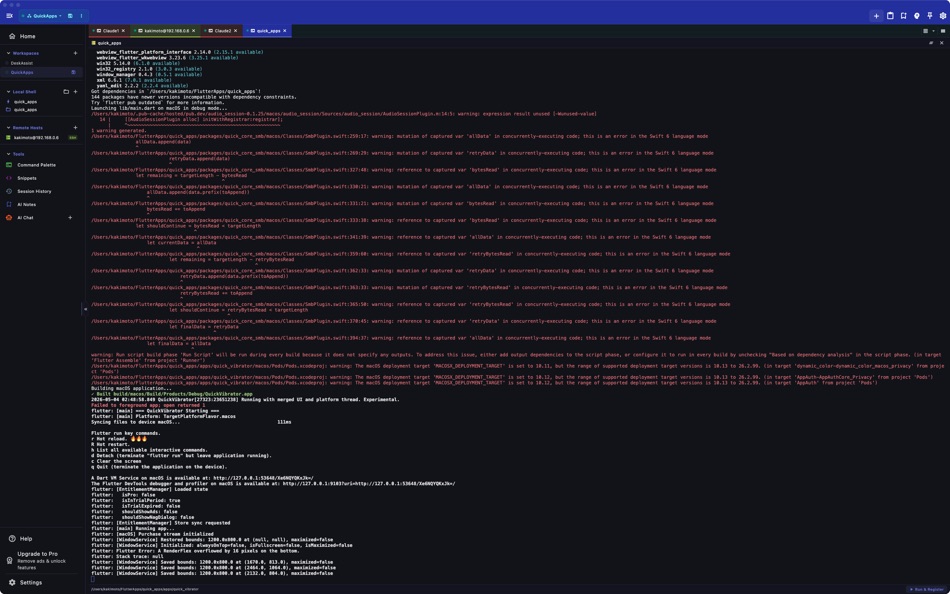Image resolution: width=950 pixels, height=594 pixels.
Task: Click the 'Stack trace: null' terminal line
Action: [x=127, y=556]
